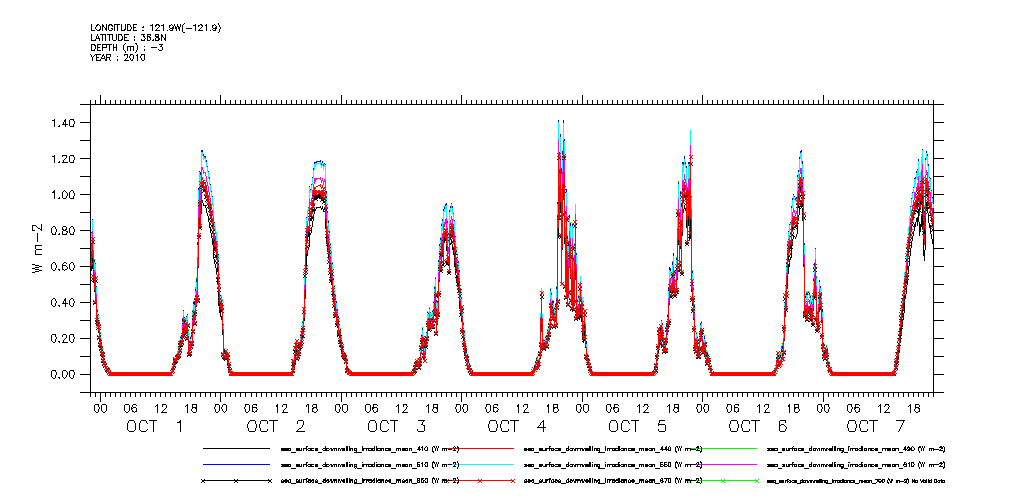The height and width of the screenshot is (504, 1009).
Task: Click the plain red legend line sample for 440
Action: pos(479,448)
